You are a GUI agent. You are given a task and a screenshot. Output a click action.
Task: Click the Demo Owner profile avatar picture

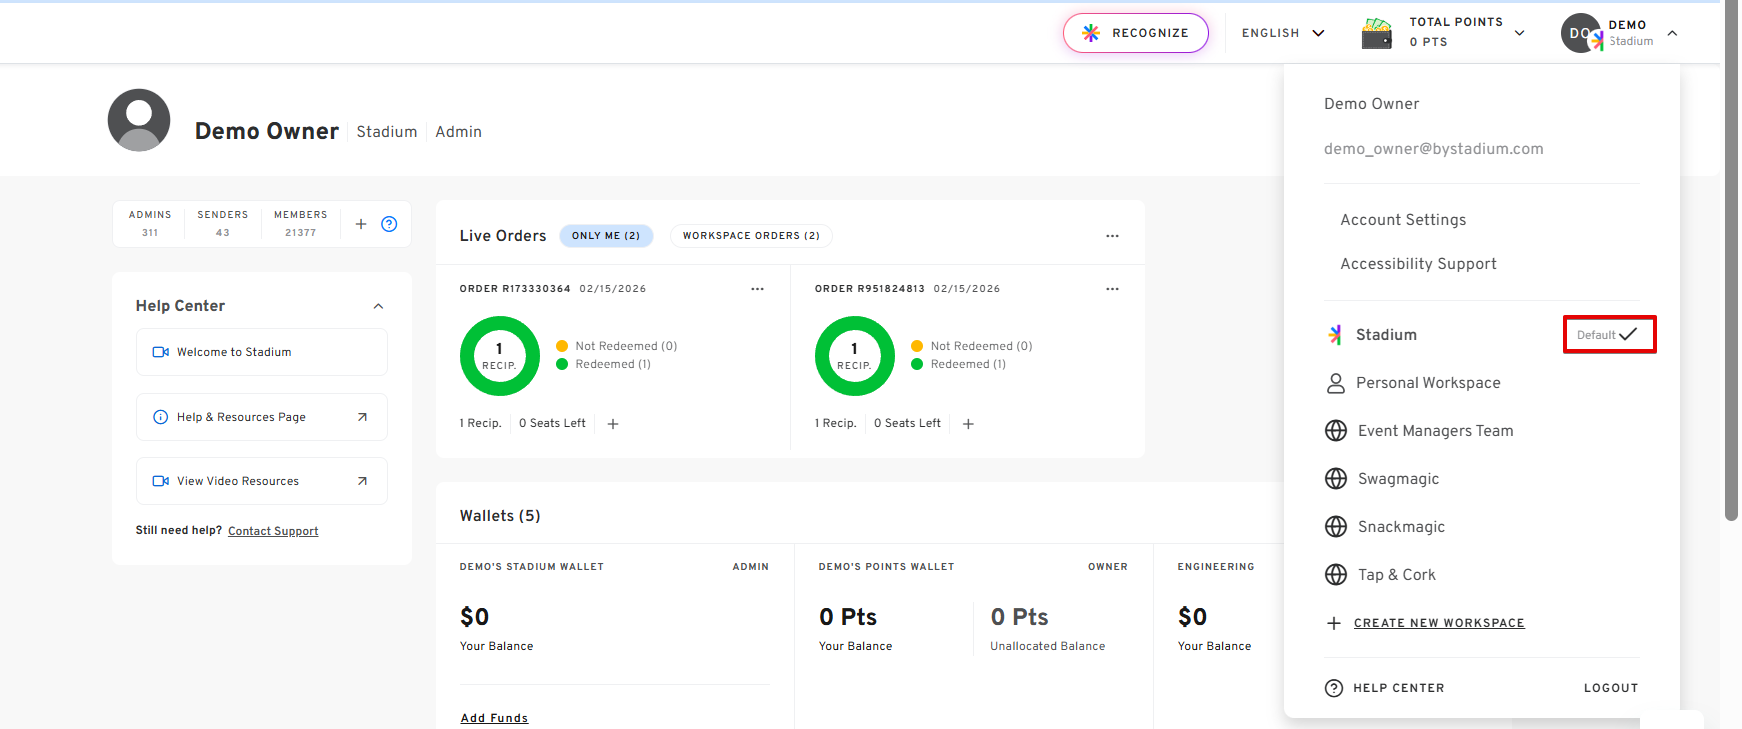[139, 120]
